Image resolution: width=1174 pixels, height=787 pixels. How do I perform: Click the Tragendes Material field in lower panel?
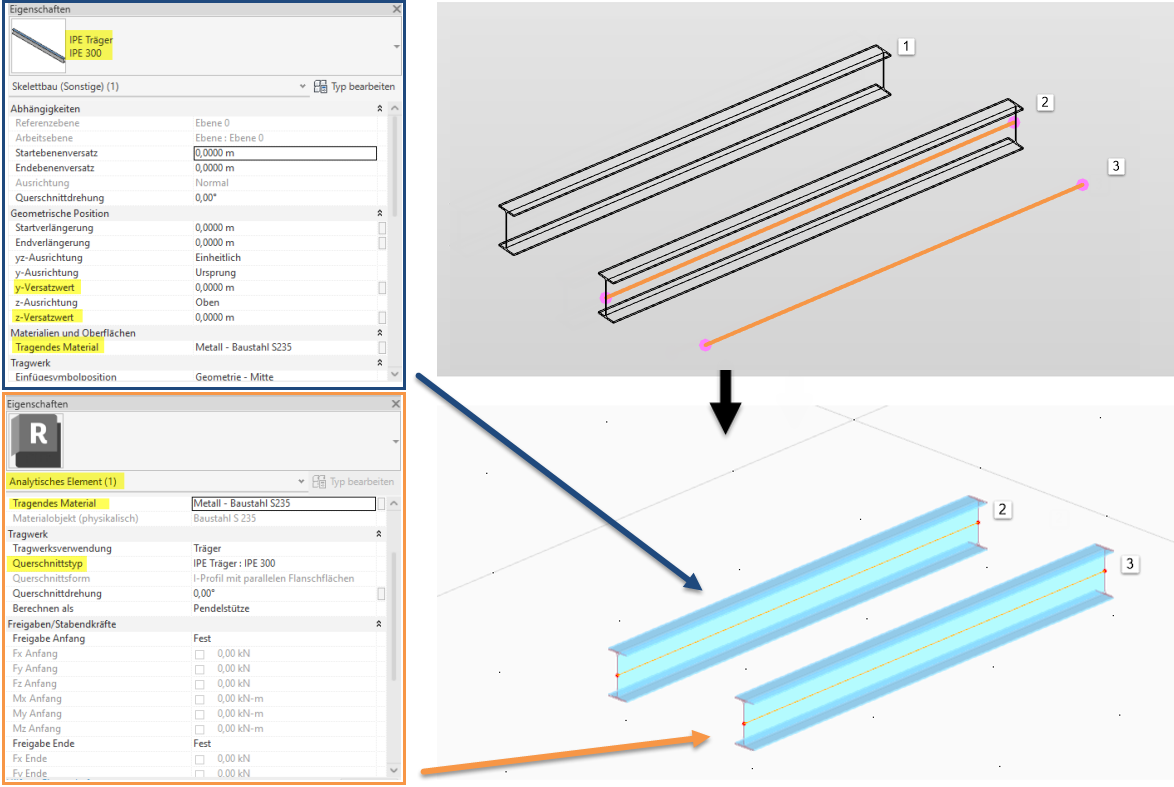click(x=284, y=503)
